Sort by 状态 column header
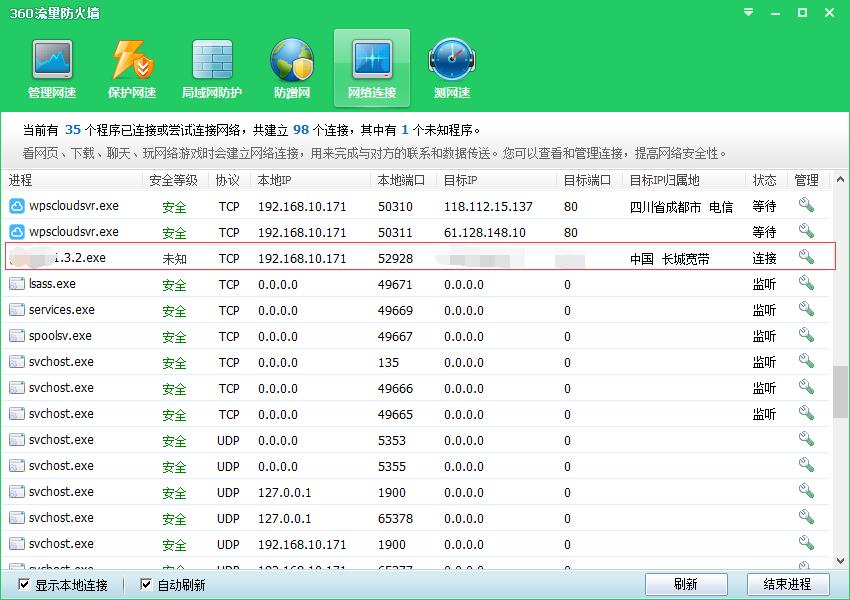Viewport: 850px width, 600px height. pyautogui.click(x=766, y=180)
